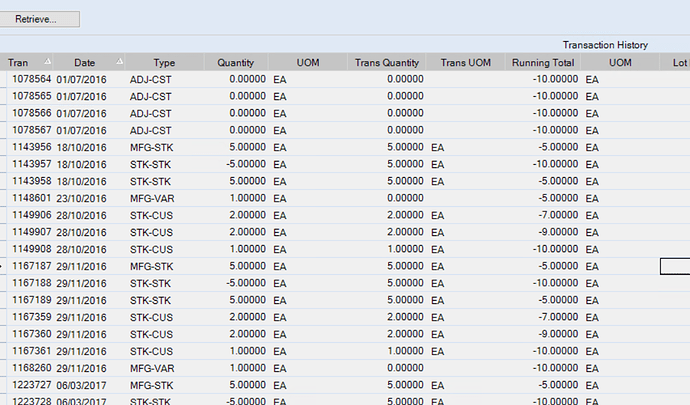690x405 pixels.
Task: Select transaction number 1167187
Action: pyautogui.click(x=32, y=266)
